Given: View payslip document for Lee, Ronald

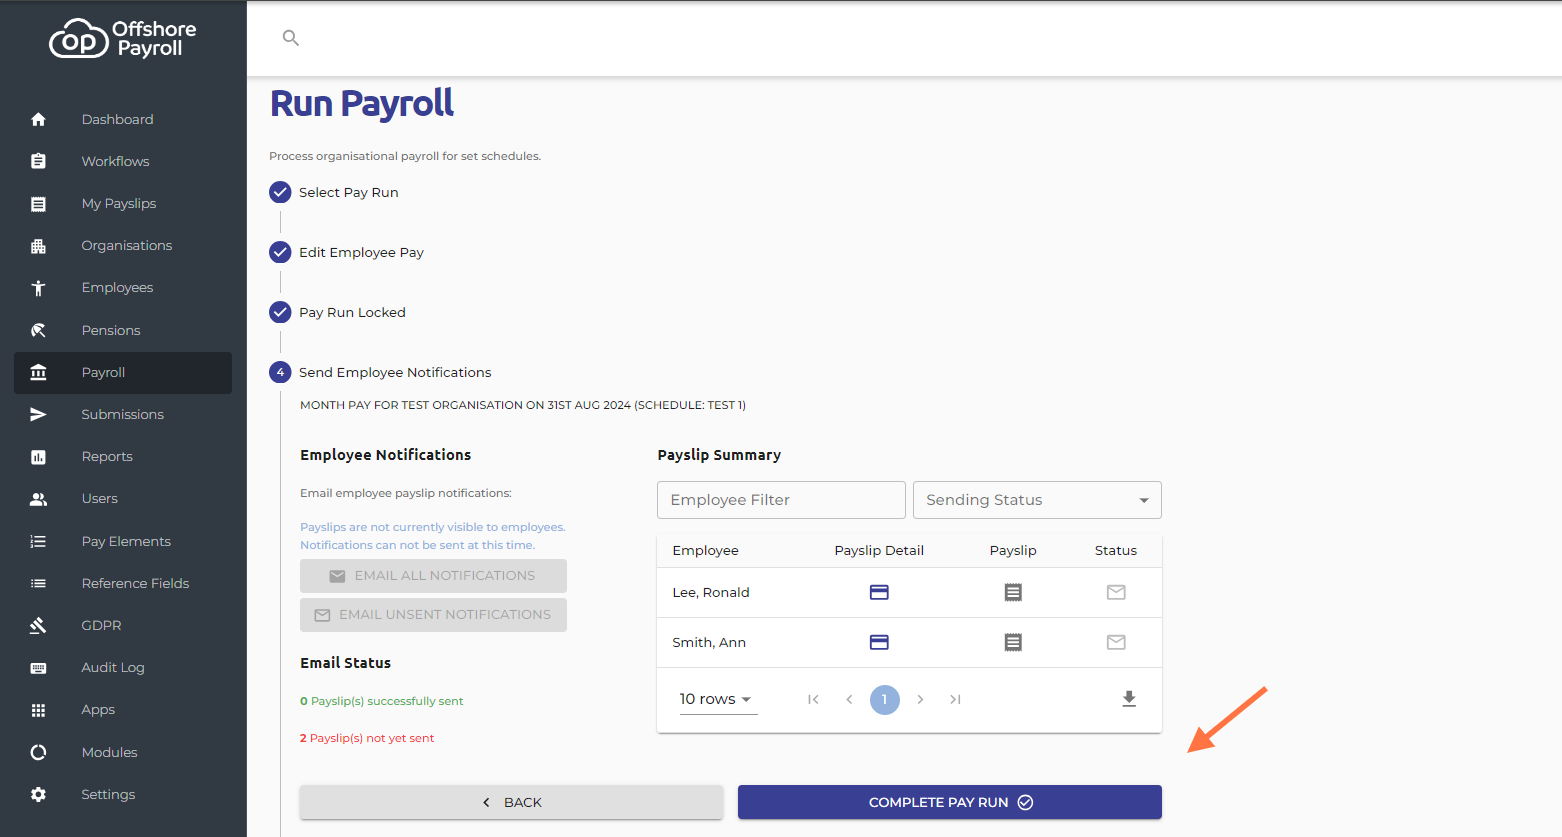Looking at the screenshot, I should 1013,592.
